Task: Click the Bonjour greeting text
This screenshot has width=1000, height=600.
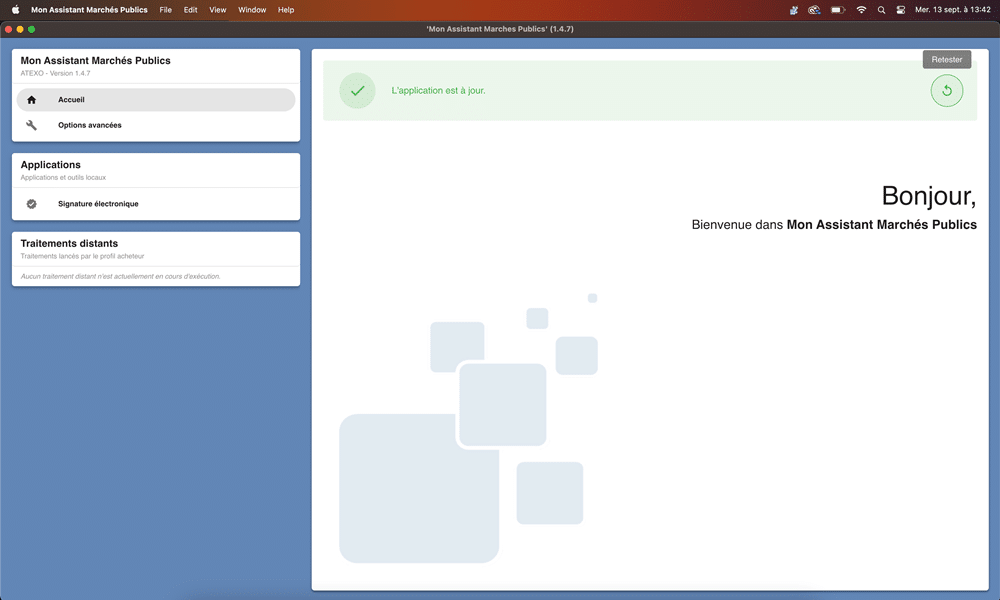Action: 929,196
